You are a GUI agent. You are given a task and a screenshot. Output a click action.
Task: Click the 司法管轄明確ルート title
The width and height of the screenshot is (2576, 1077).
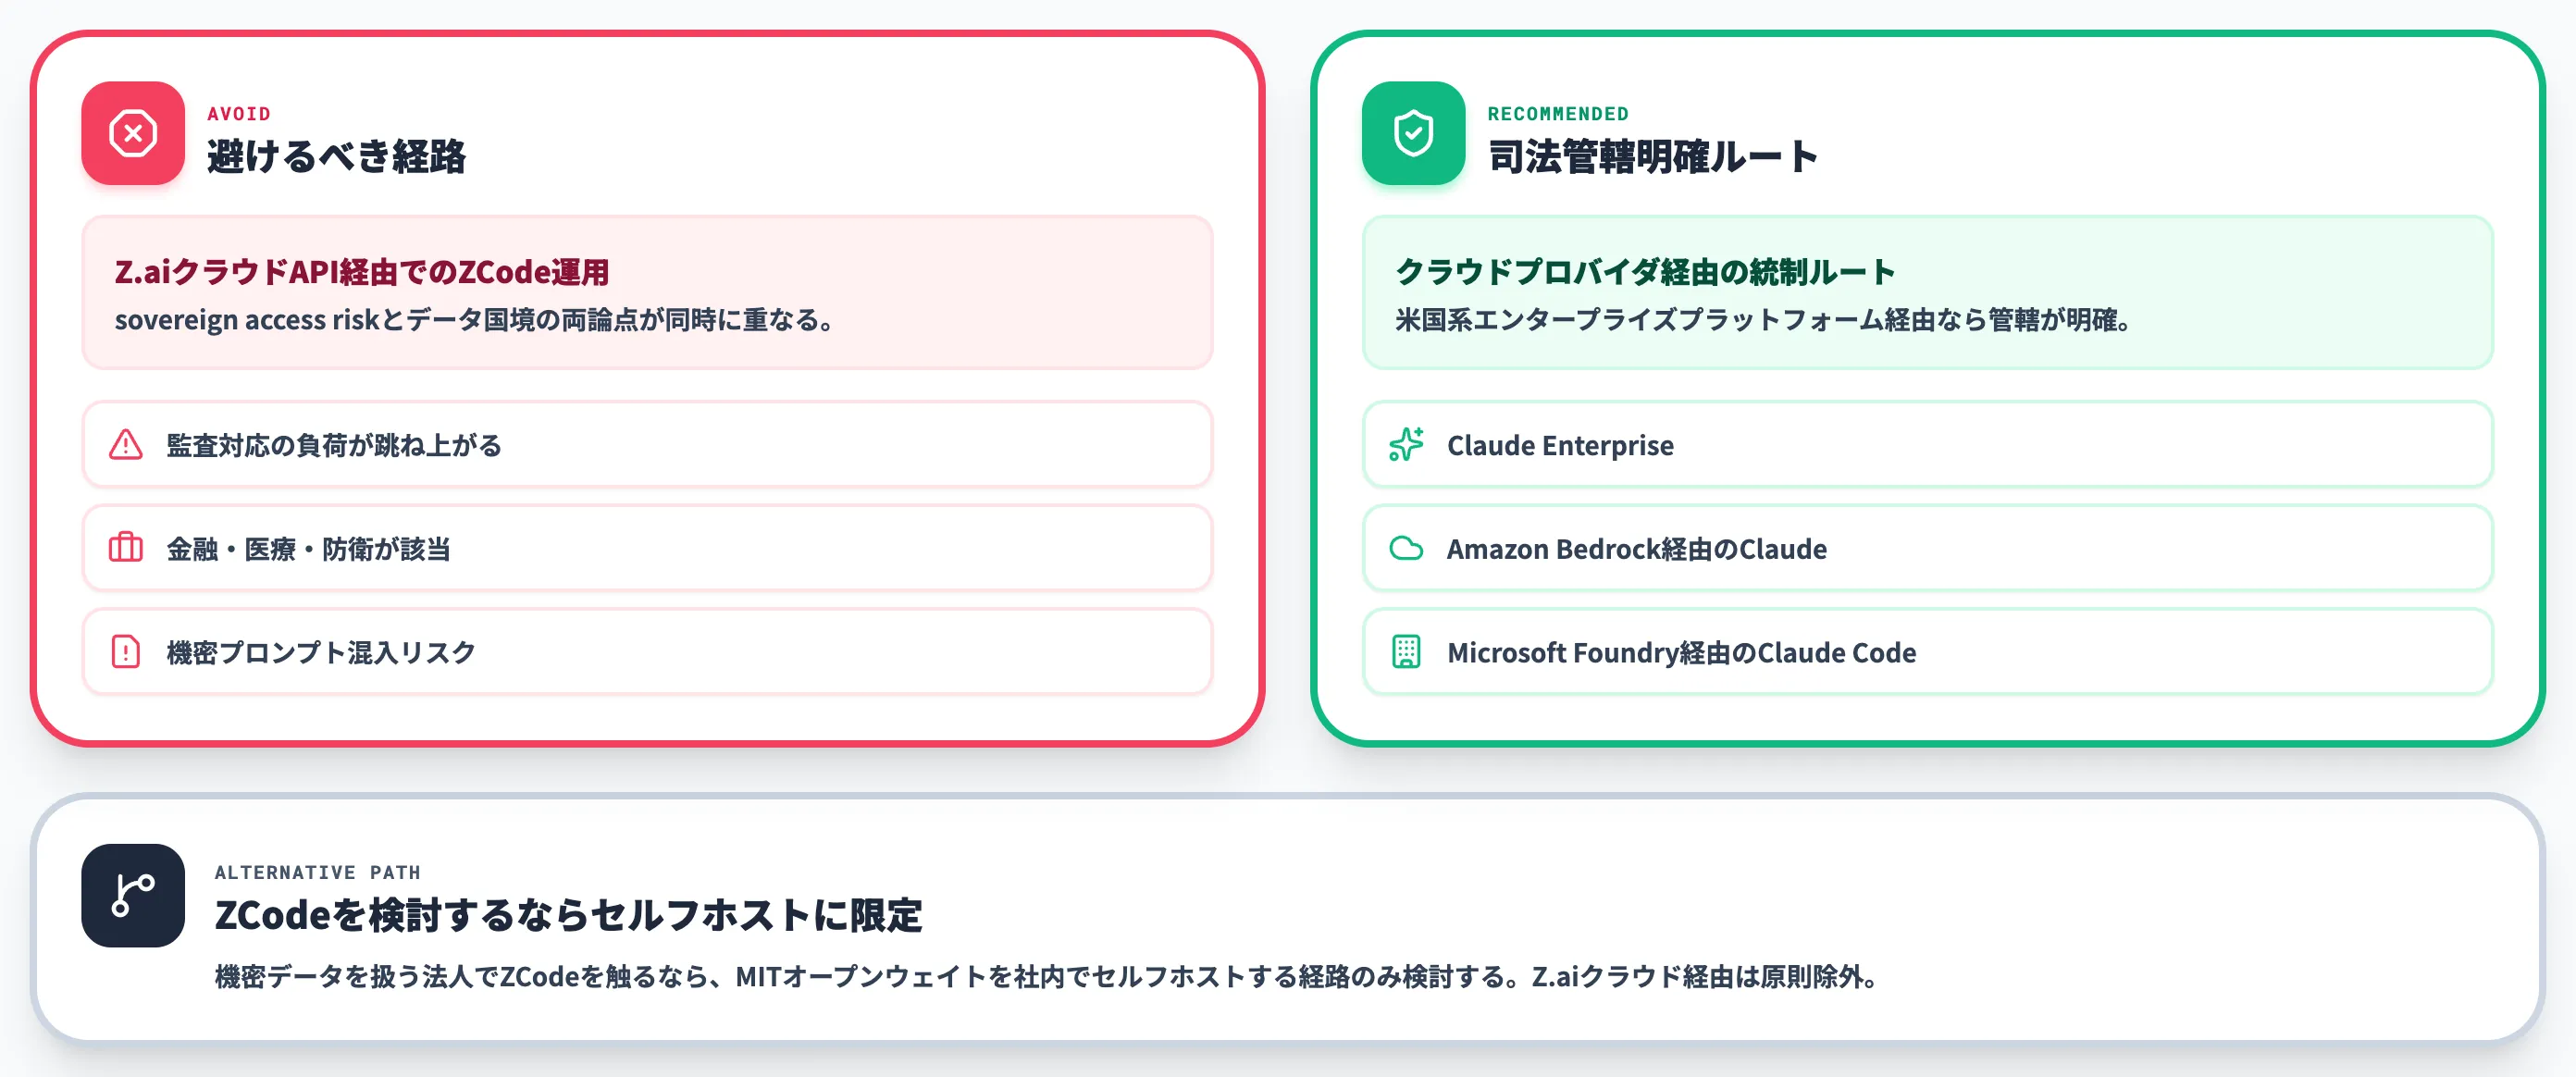pos(1653,156)
